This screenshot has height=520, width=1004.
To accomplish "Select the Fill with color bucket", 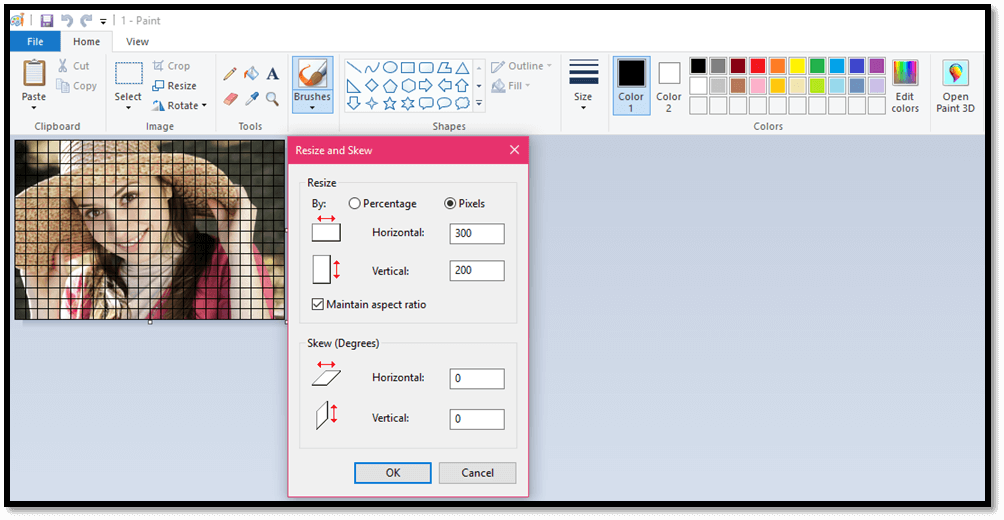I will point(251,74).
